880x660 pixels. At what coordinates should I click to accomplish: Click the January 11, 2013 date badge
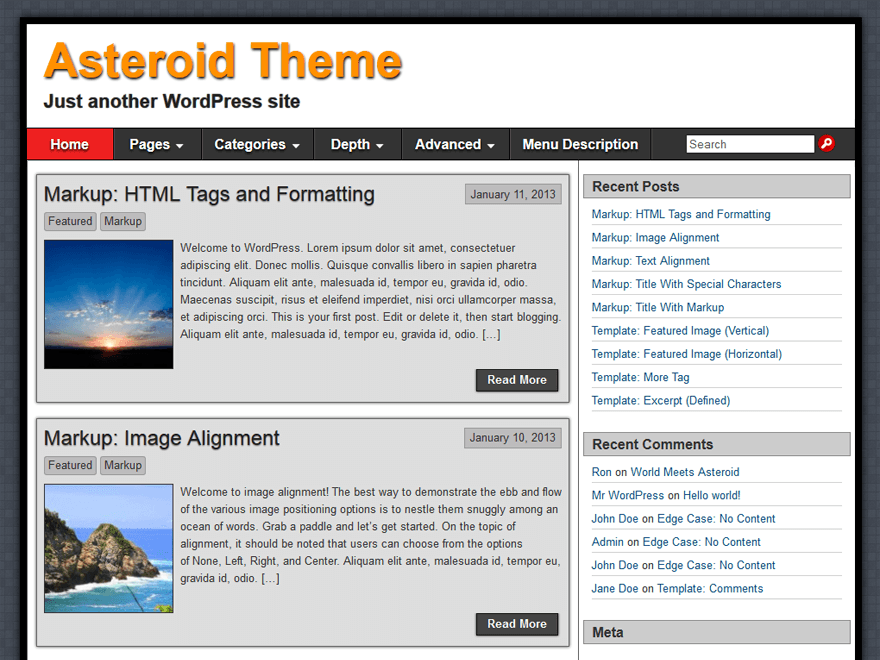click(x=513, y=194)
